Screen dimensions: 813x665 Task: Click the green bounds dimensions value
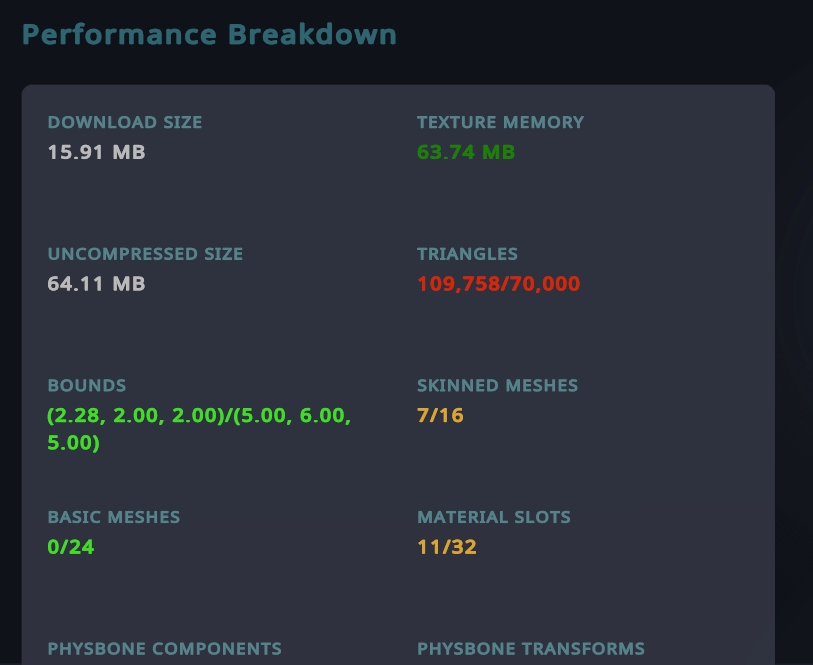click(x=199, y=428)
